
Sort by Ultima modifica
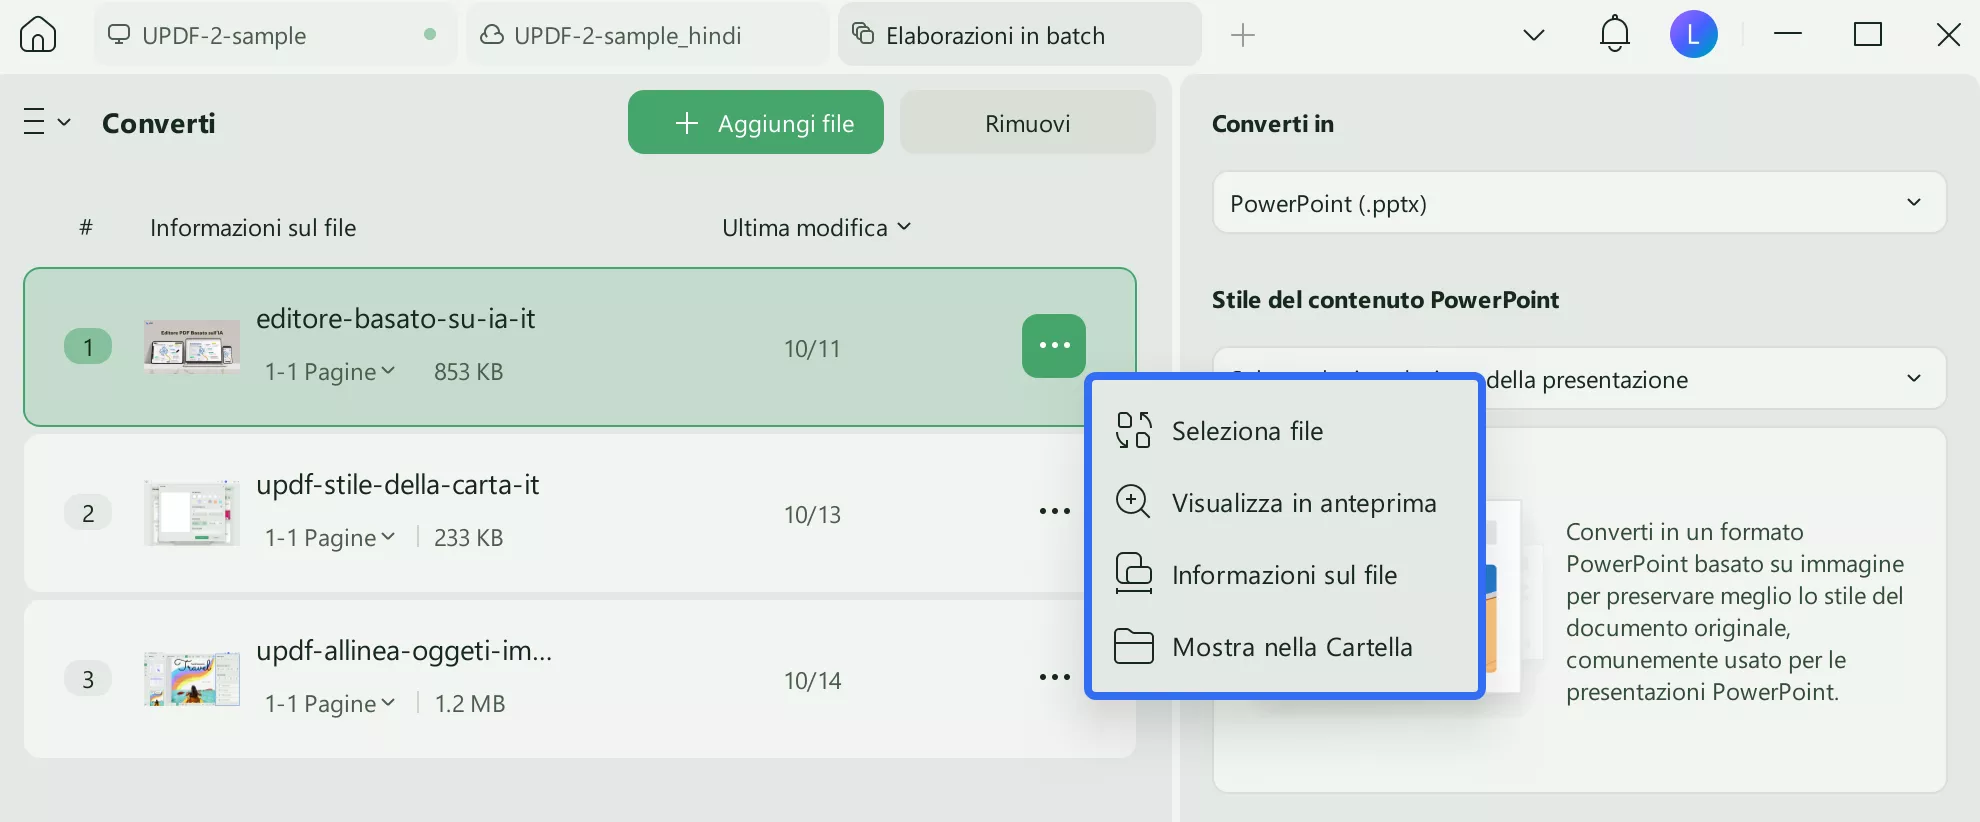[816, 228]
